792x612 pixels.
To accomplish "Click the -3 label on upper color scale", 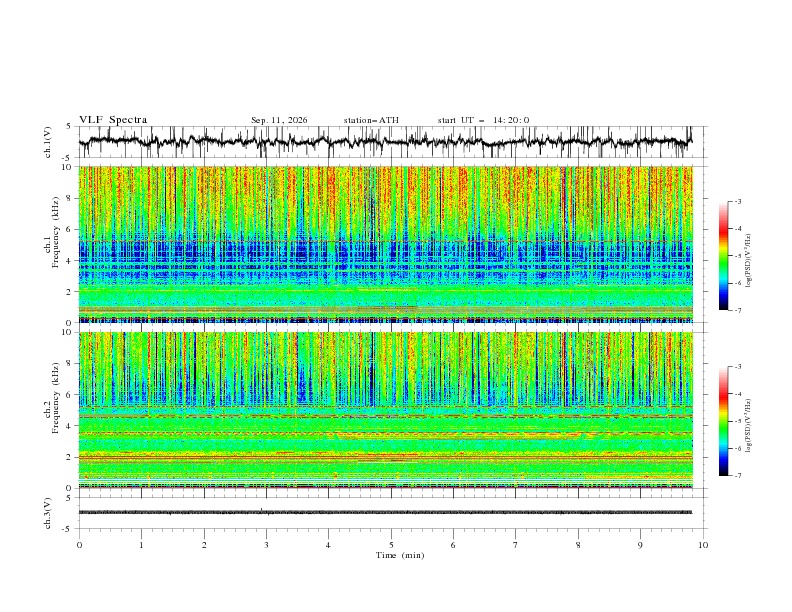I will click(x=738, y=201).
